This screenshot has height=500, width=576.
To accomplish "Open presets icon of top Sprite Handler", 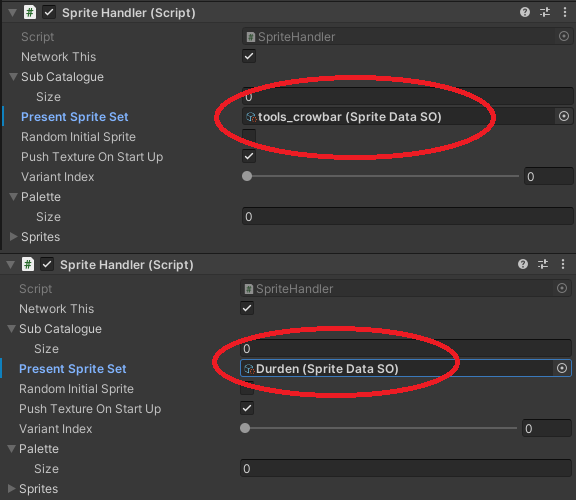I will click(x=545, y=12).
